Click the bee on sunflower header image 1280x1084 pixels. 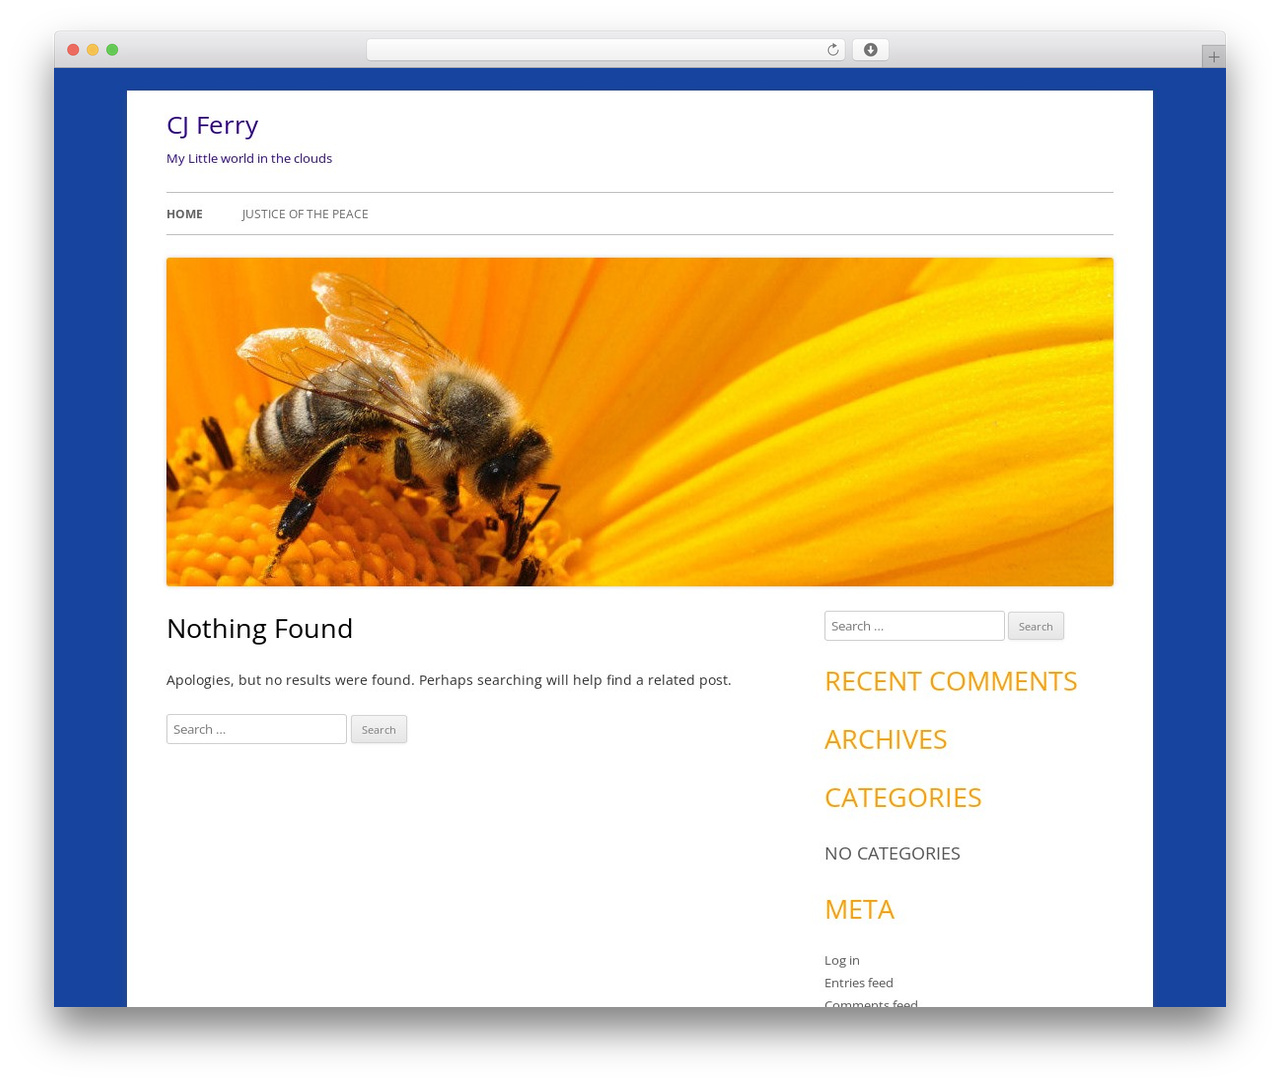(639, 422)
